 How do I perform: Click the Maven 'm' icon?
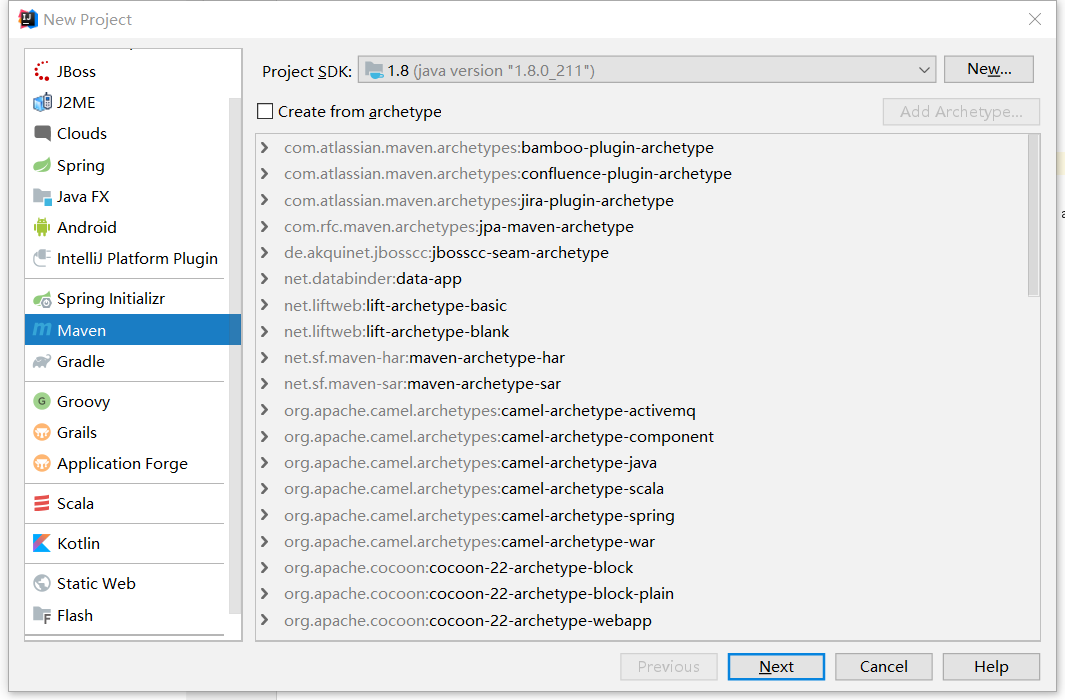click(x=42, y=330)
